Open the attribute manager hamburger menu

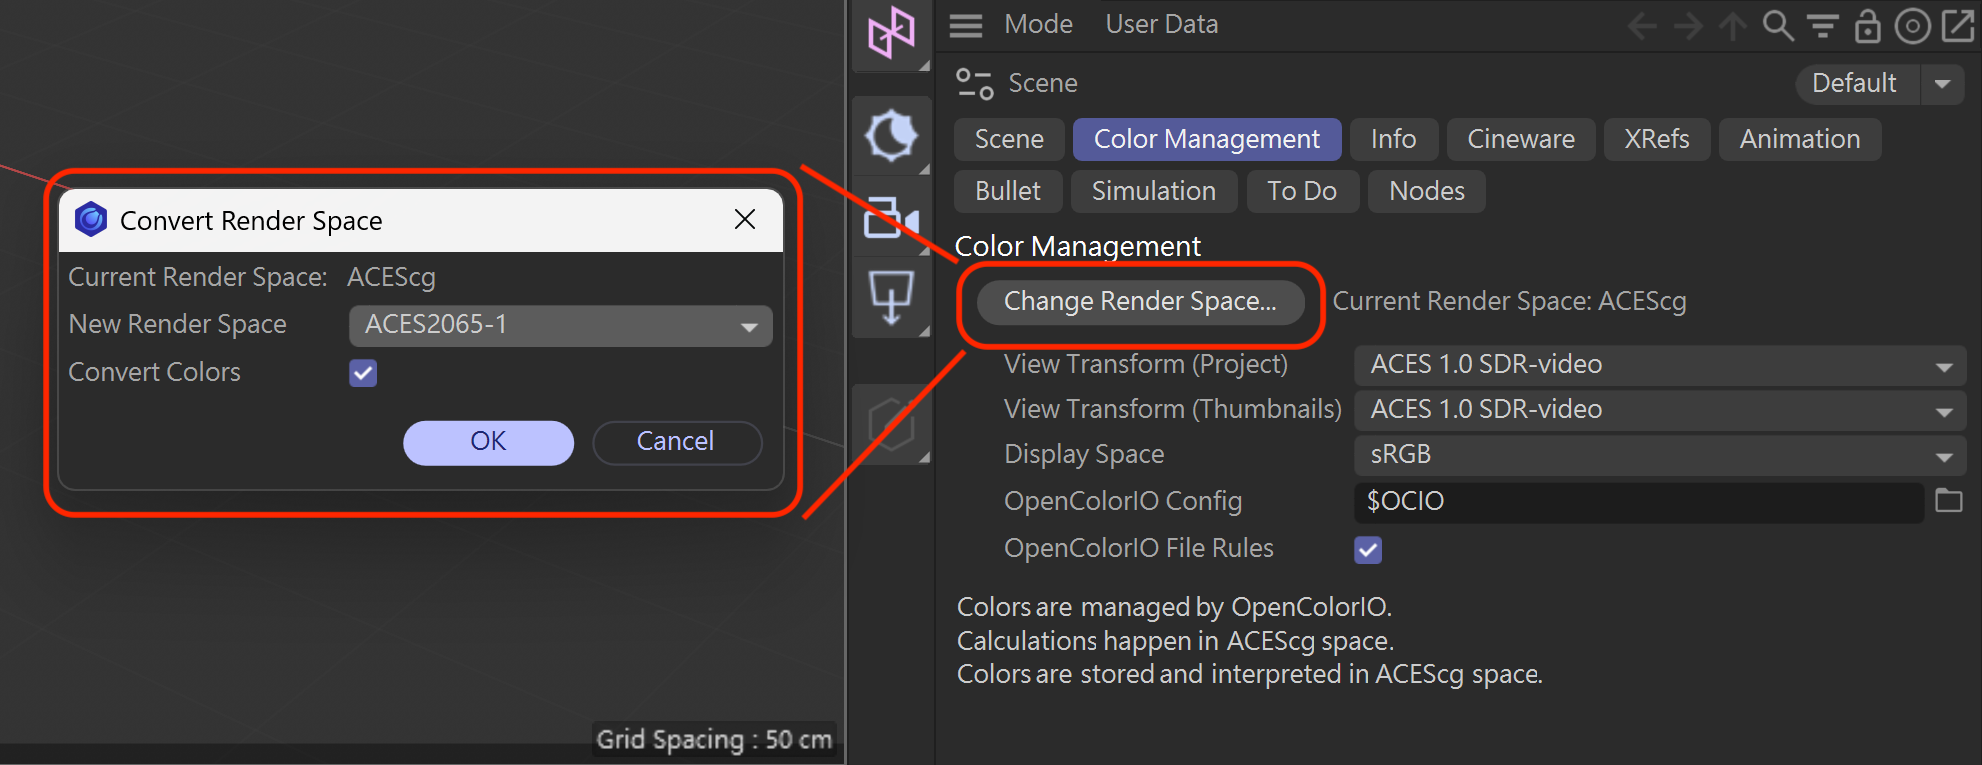[x=966, y=25]
